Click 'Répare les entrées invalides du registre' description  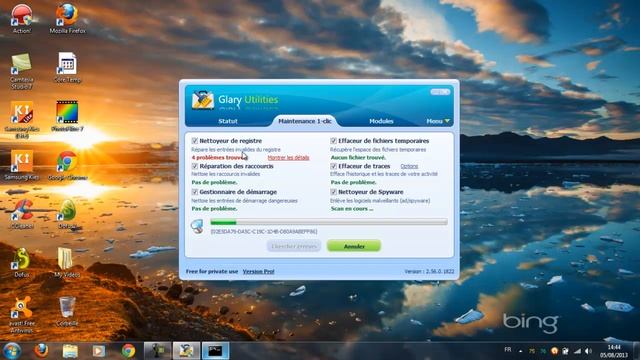(x=236, y=150)
